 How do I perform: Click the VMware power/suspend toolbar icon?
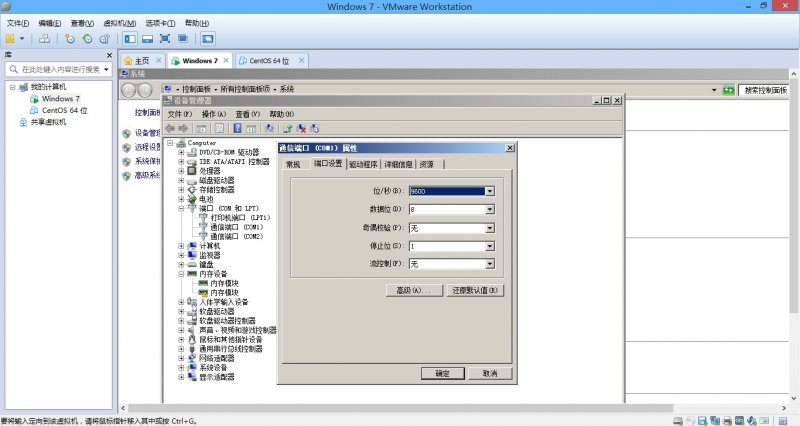pyautogui.click(x=10, y=39)
